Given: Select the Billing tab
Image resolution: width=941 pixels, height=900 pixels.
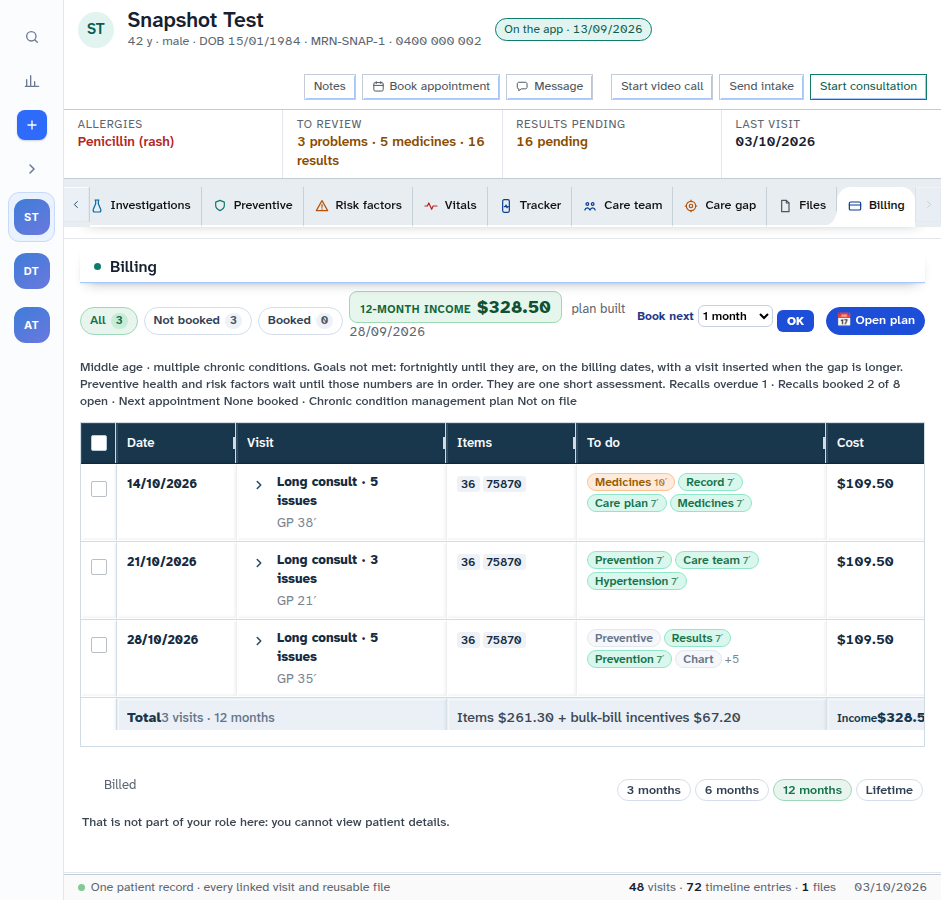Looking at the screenshot, I should point(876,205).
